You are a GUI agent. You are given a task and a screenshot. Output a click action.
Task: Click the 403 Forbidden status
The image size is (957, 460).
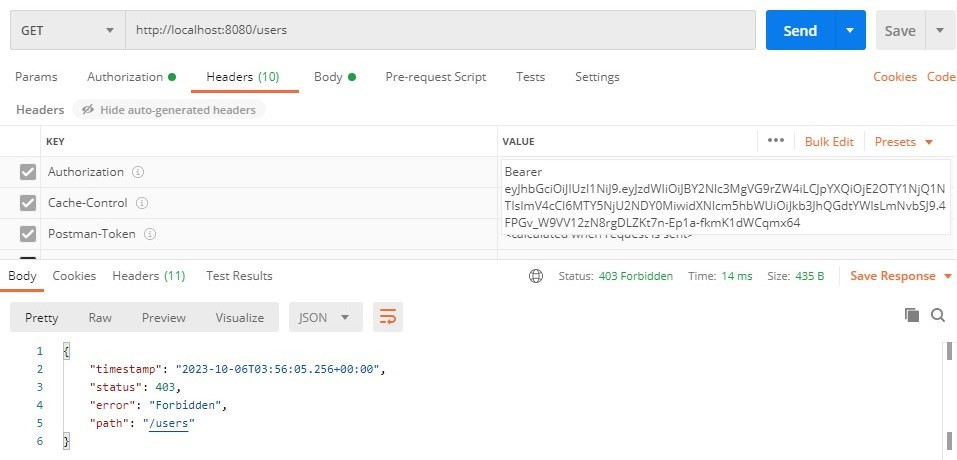(x=636, y=276)
